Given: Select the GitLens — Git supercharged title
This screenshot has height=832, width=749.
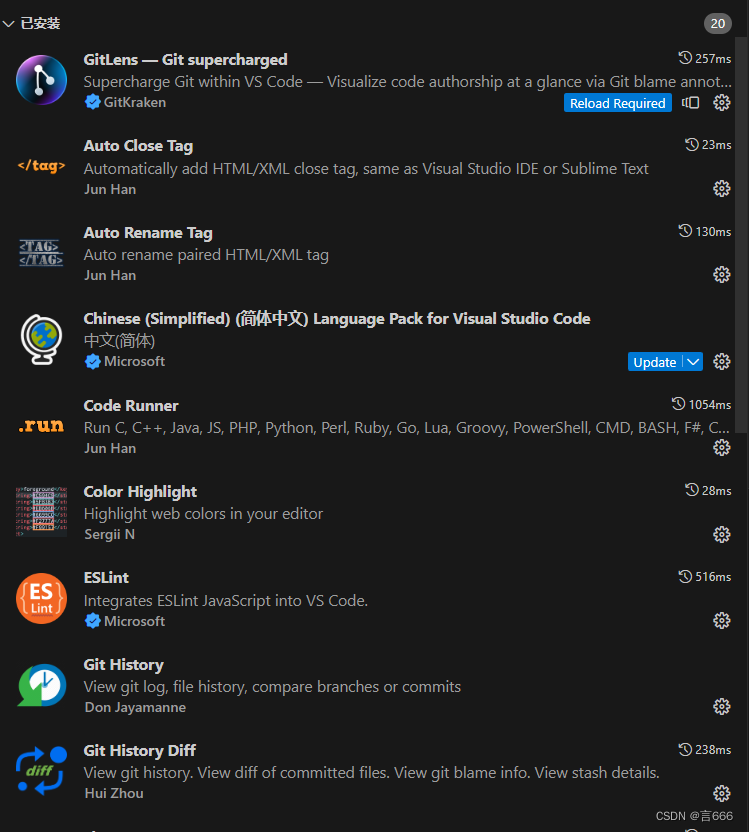Looking at the screenshot, I should pos(186,59).
